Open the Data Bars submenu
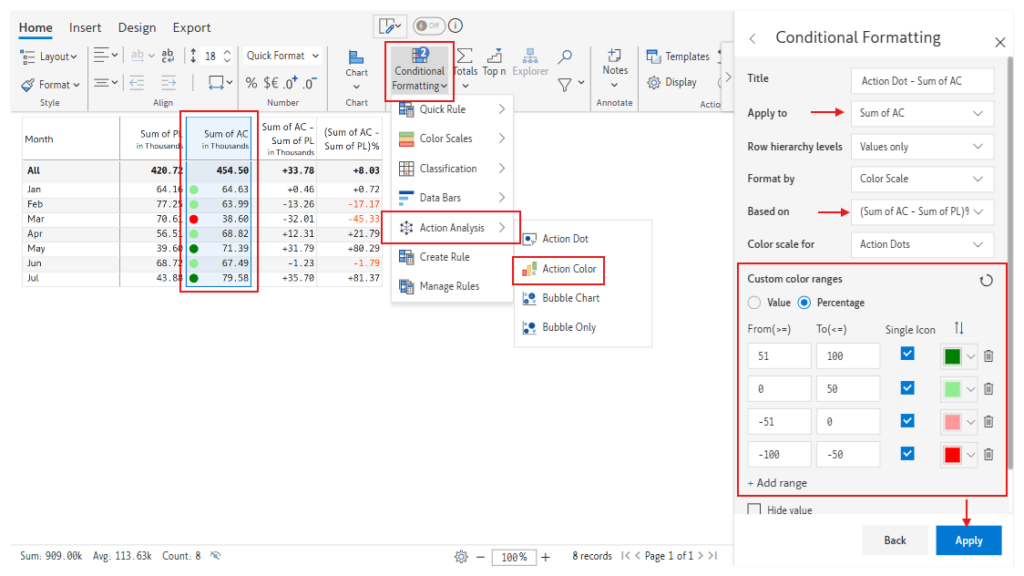Viewport: 1024px width, 576px height. [x=452, y=197]
